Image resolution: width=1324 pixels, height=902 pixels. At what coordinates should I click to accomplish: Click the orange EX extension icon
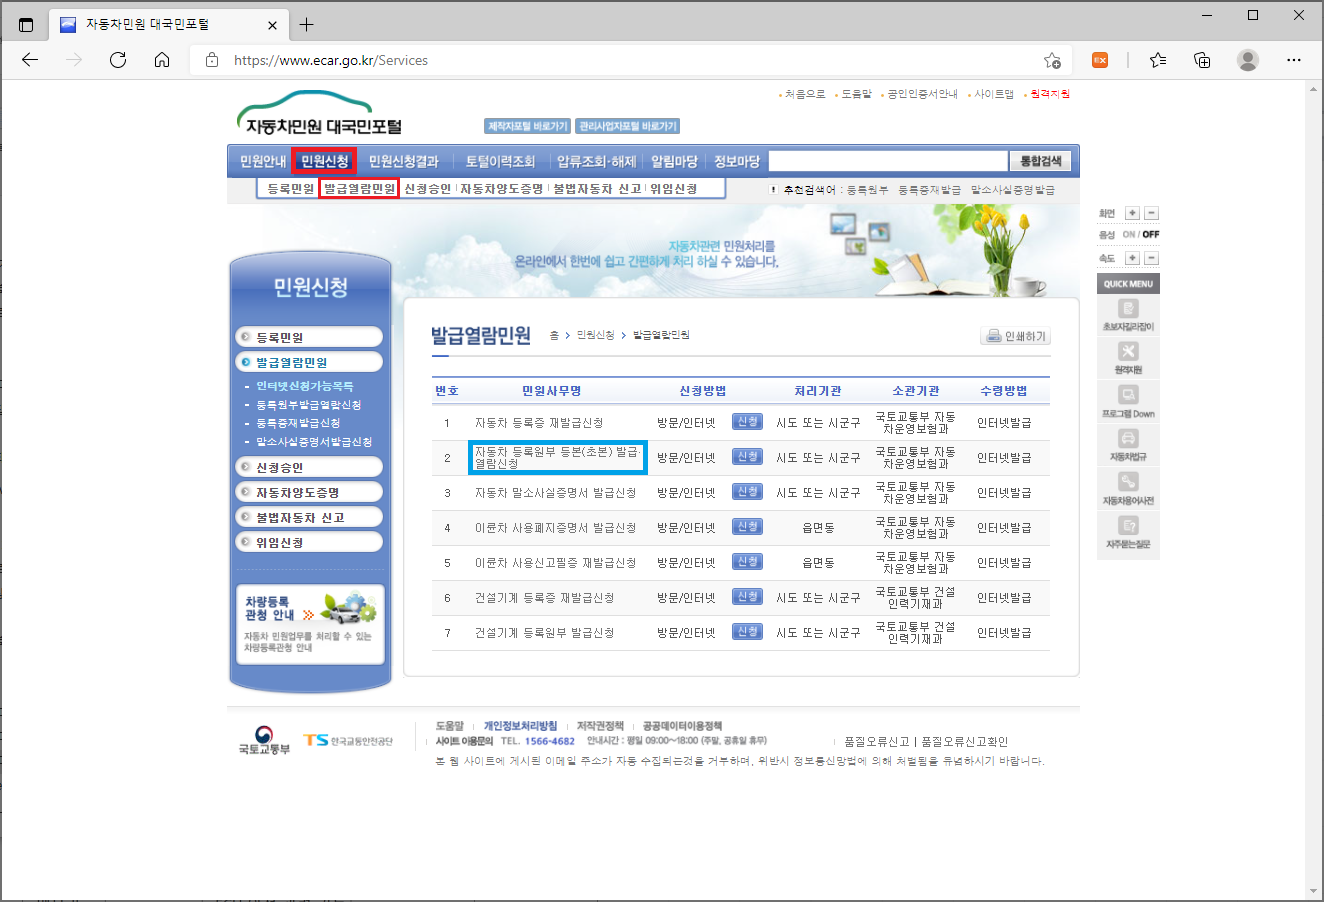[x=1100, y=60]
